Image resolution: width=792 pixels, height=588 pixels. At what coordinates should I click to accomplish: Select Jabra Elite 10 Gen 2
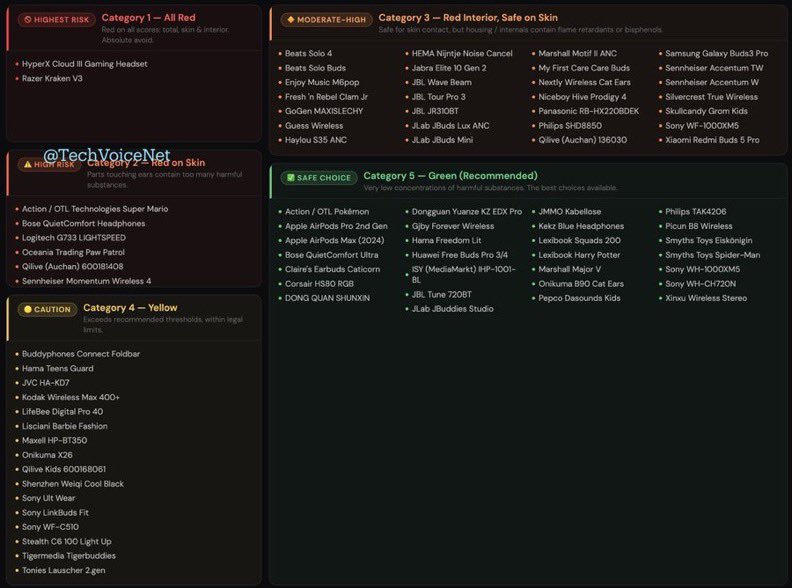tap(449, 68)
